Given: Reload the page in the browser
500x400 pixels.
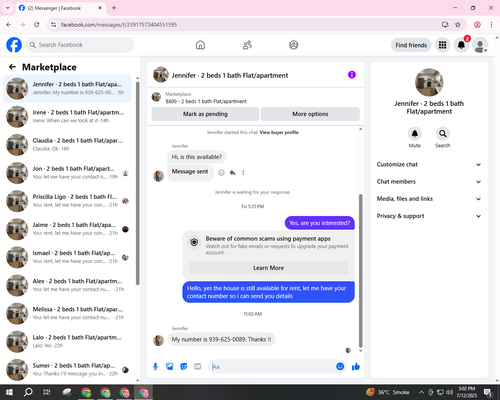Looking at the screenshot, I should 37,25.
